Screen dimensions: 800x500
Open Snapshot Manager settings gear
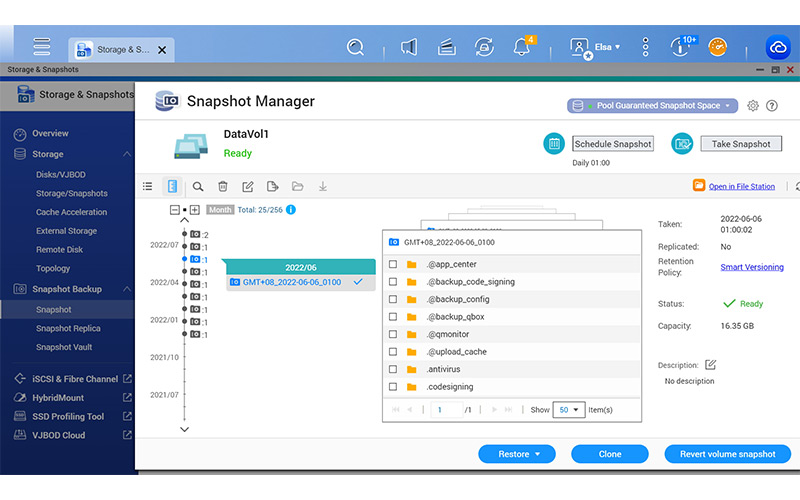click(x=753, y=106)
